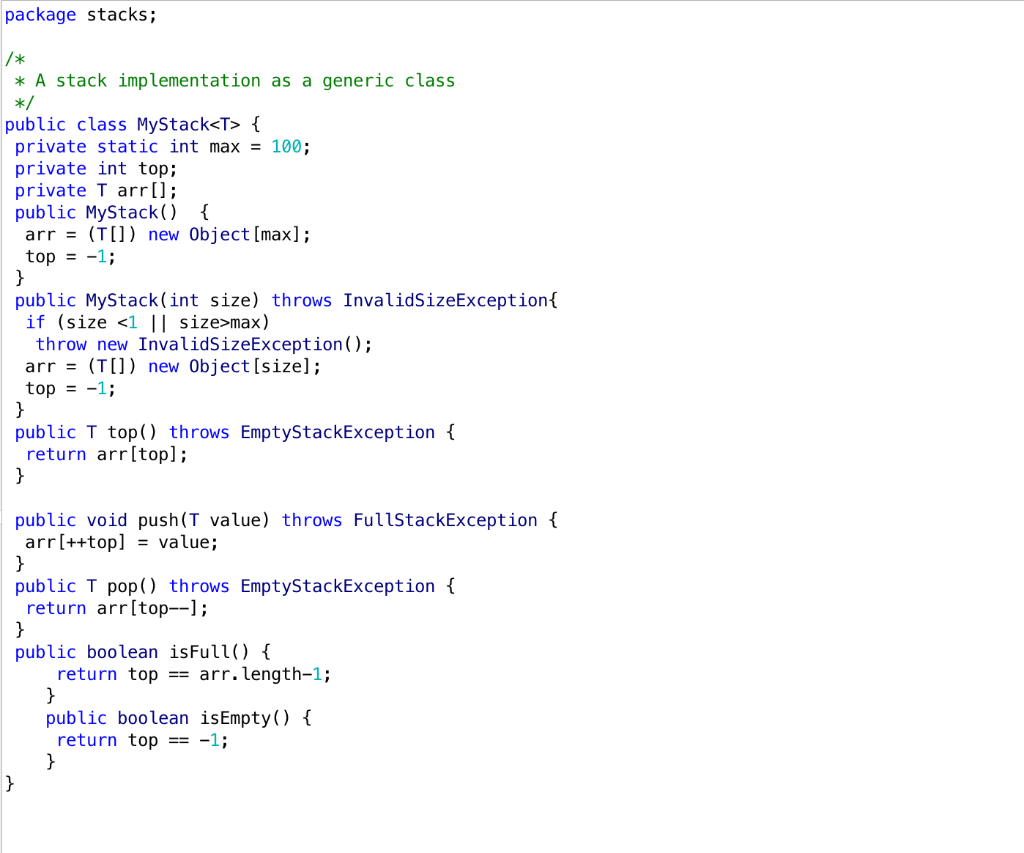Click the 'package stacks;' line

pyautogui.click(x=80, y=15)
